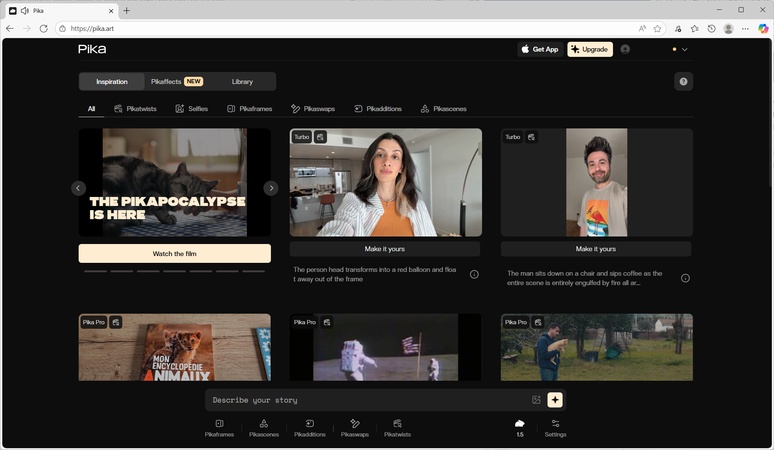The height and width of the screenshot is (450, 774).
Task: Open the man in flamingo shirt thumbnail
Action: point(597,183)
